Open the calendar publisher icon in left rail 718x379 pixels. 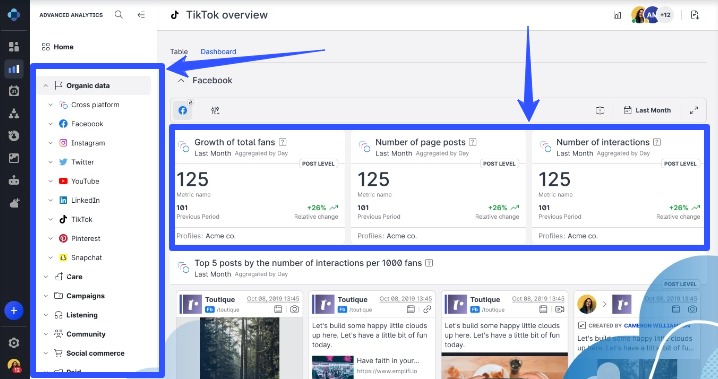14,91
